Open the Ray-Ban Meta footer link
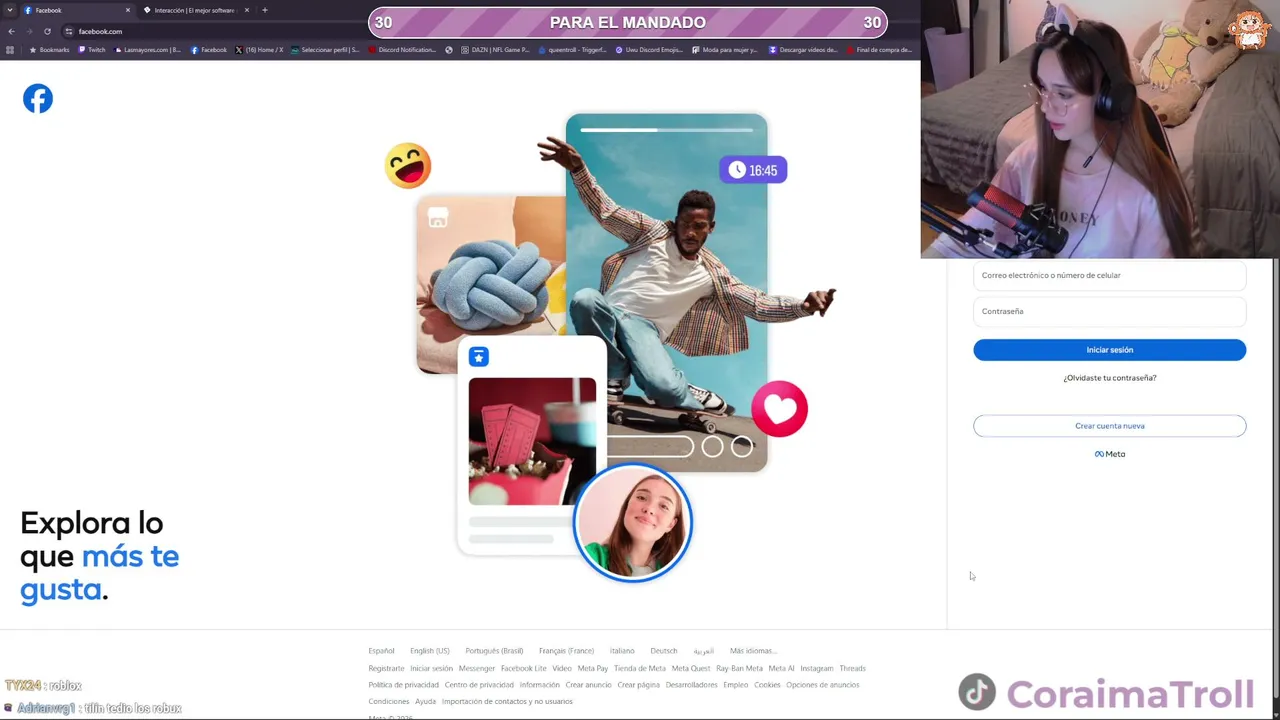This screenshot has width=1280, height=720. click(x=739, y=668)
